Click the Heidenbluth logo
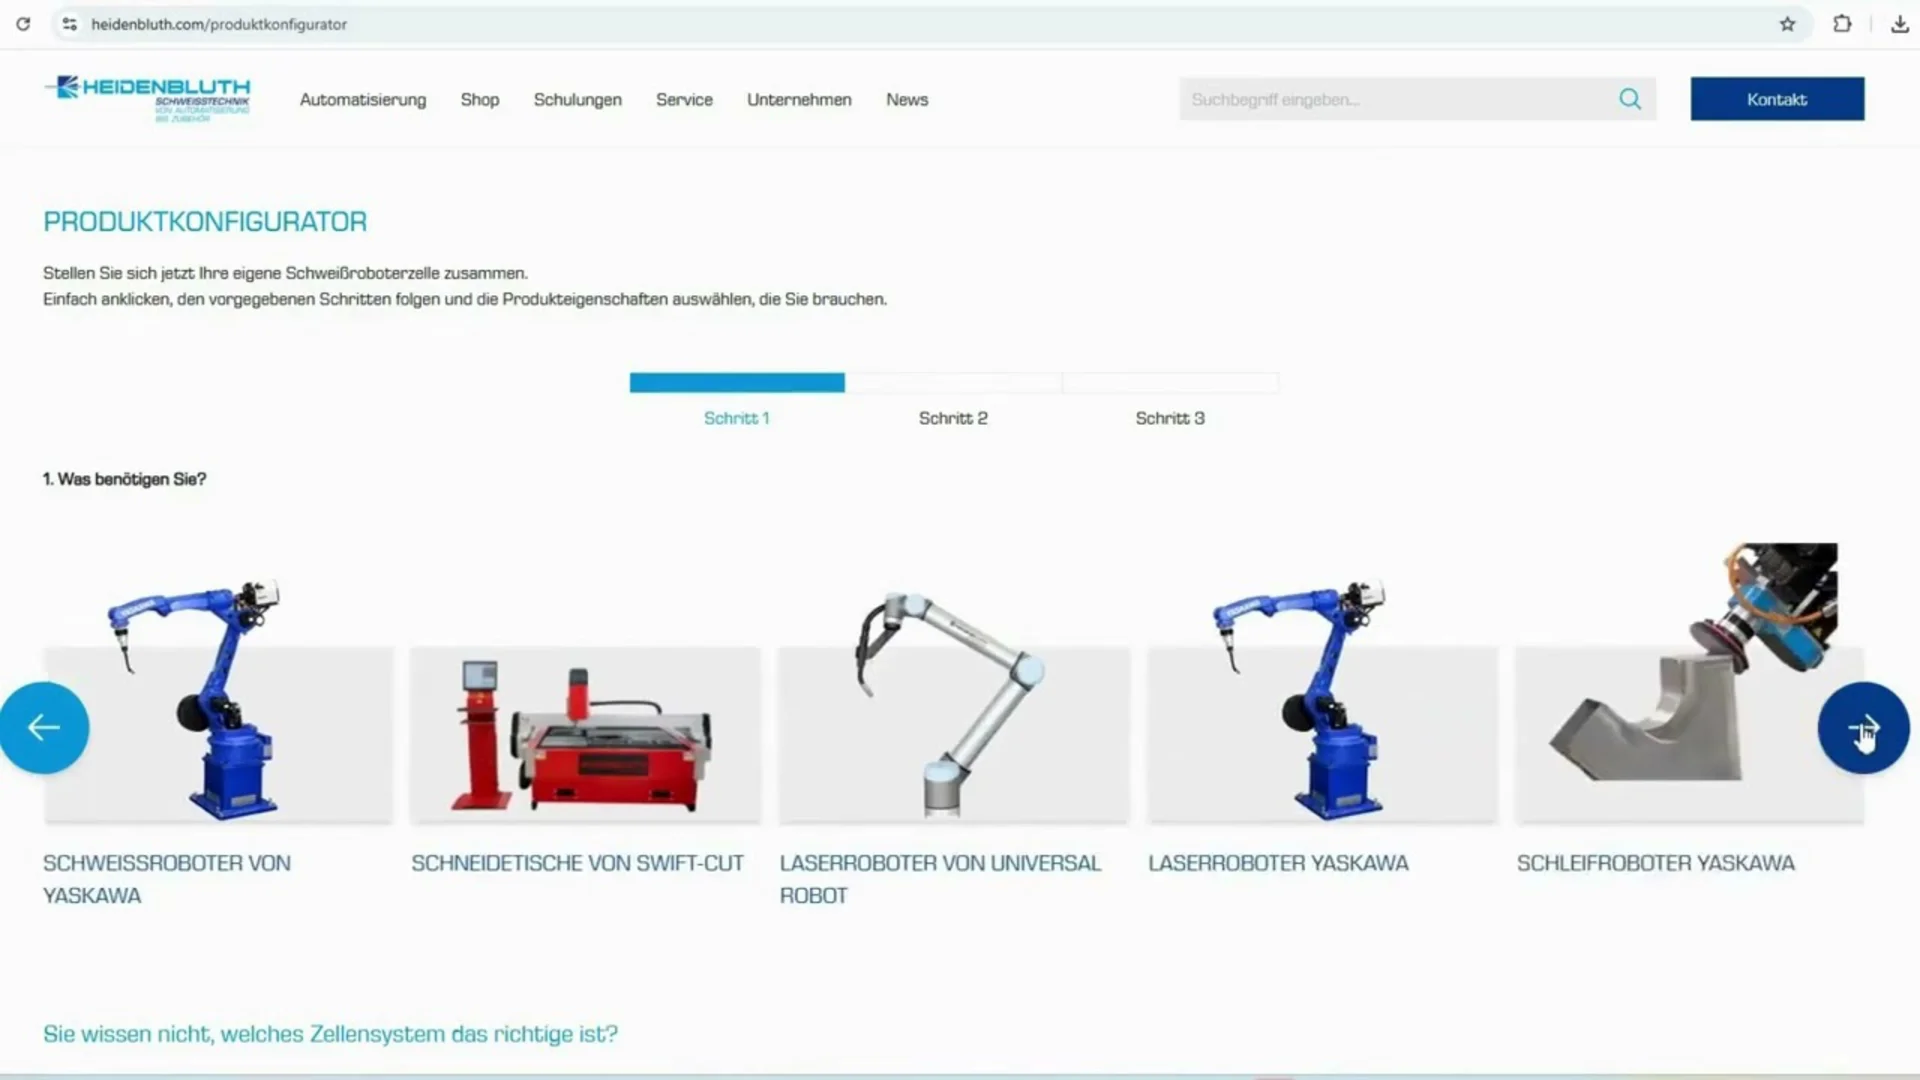 click(x=148, y=98)
